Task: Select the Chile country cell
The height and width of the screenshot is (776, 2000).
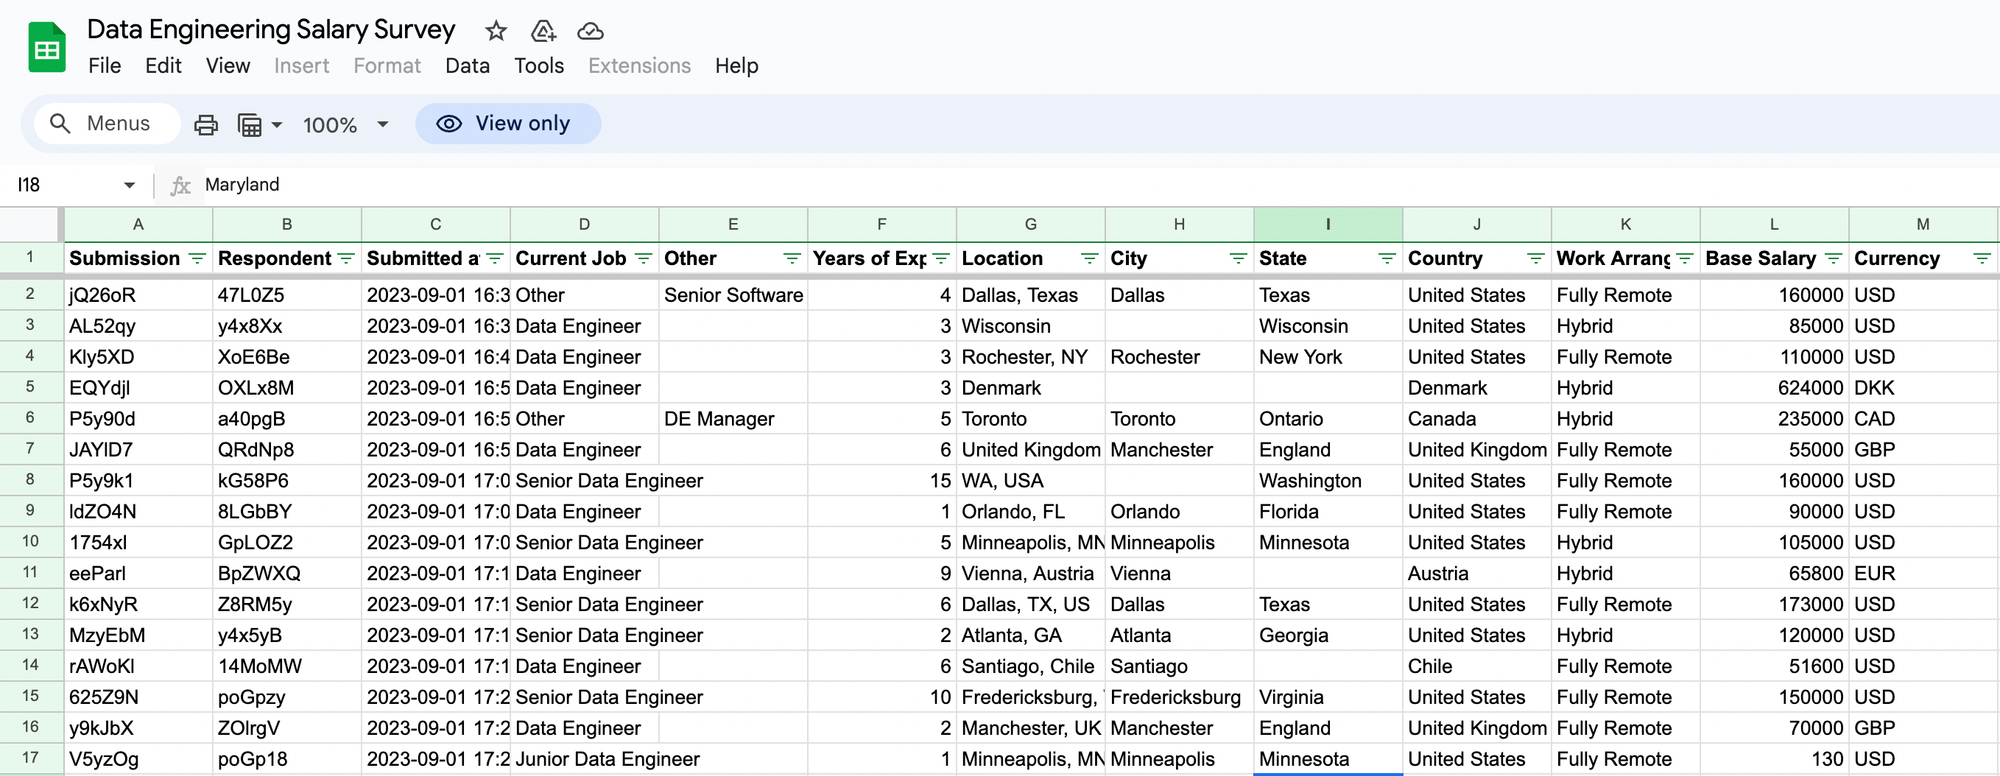Action: pyautogui.click(x=1477, y=666)
